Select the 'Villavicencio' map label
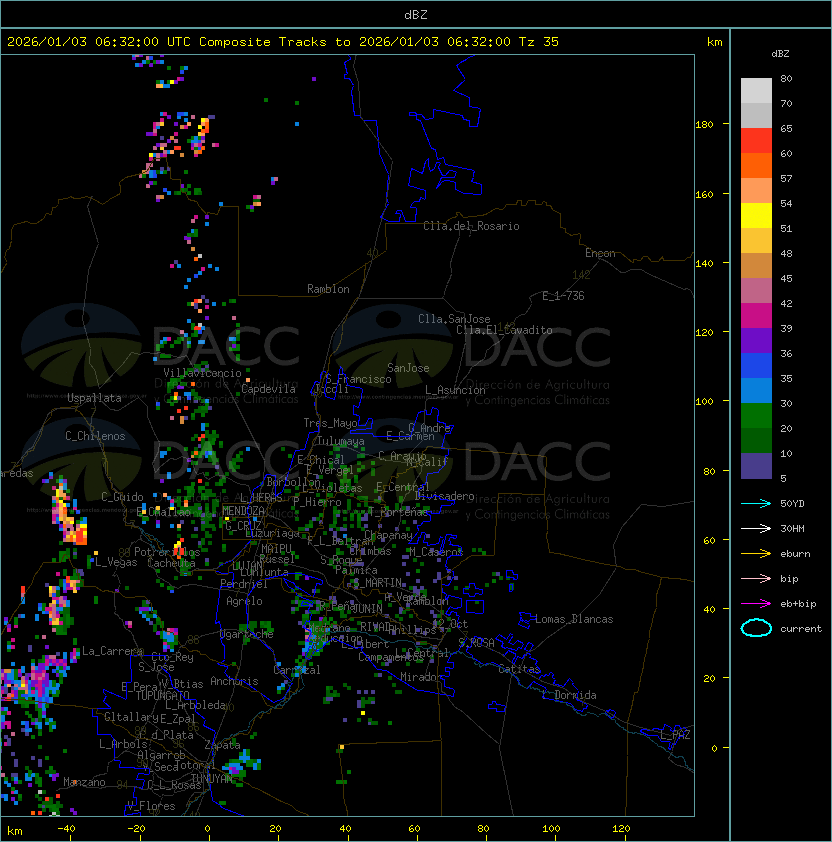Image resolution: width=832 pixels, height=842 pixels. click(202, 373)
